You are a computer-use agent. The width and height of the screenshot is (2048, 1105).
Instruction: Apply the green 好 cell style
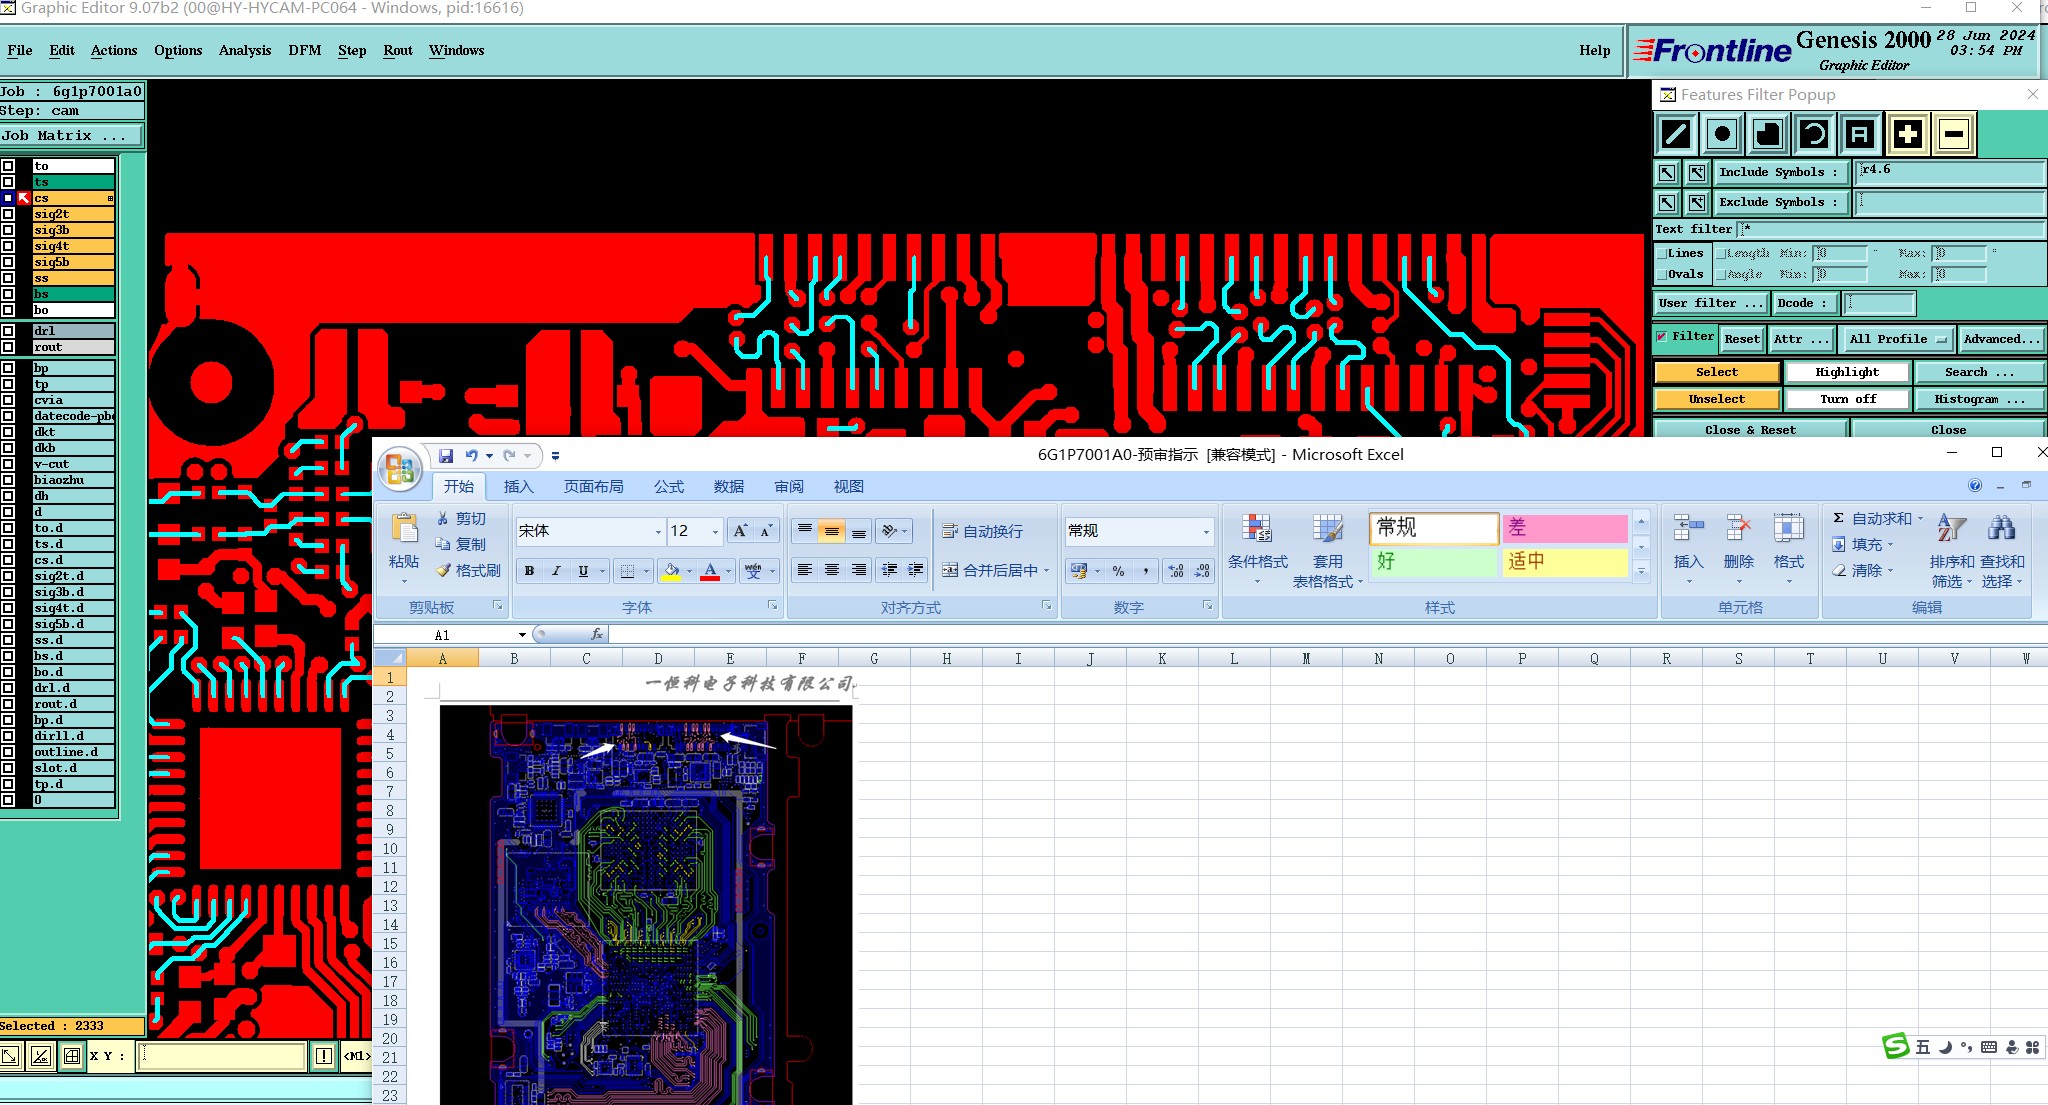click(1433, 562)
